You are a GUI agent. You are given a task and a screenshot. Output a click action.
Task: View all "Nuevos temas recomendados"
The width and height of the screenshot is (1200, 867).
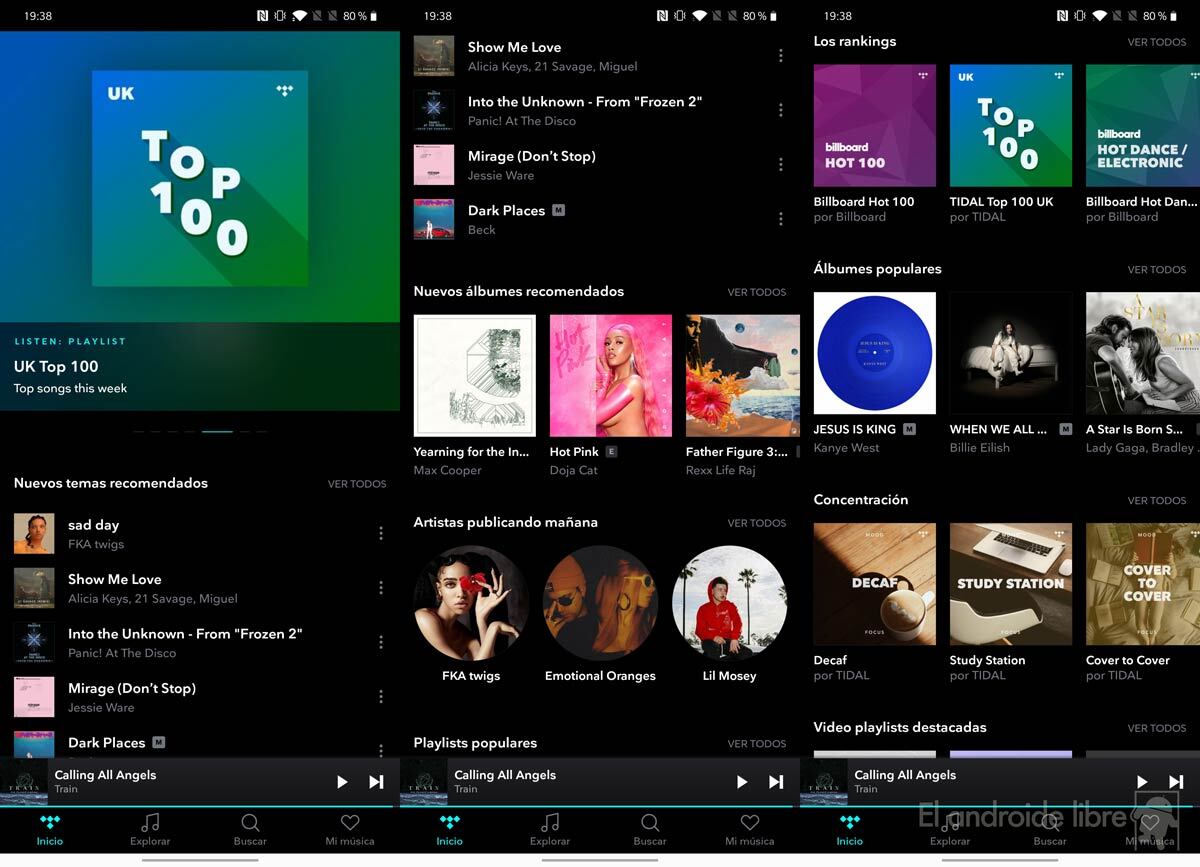357,484
